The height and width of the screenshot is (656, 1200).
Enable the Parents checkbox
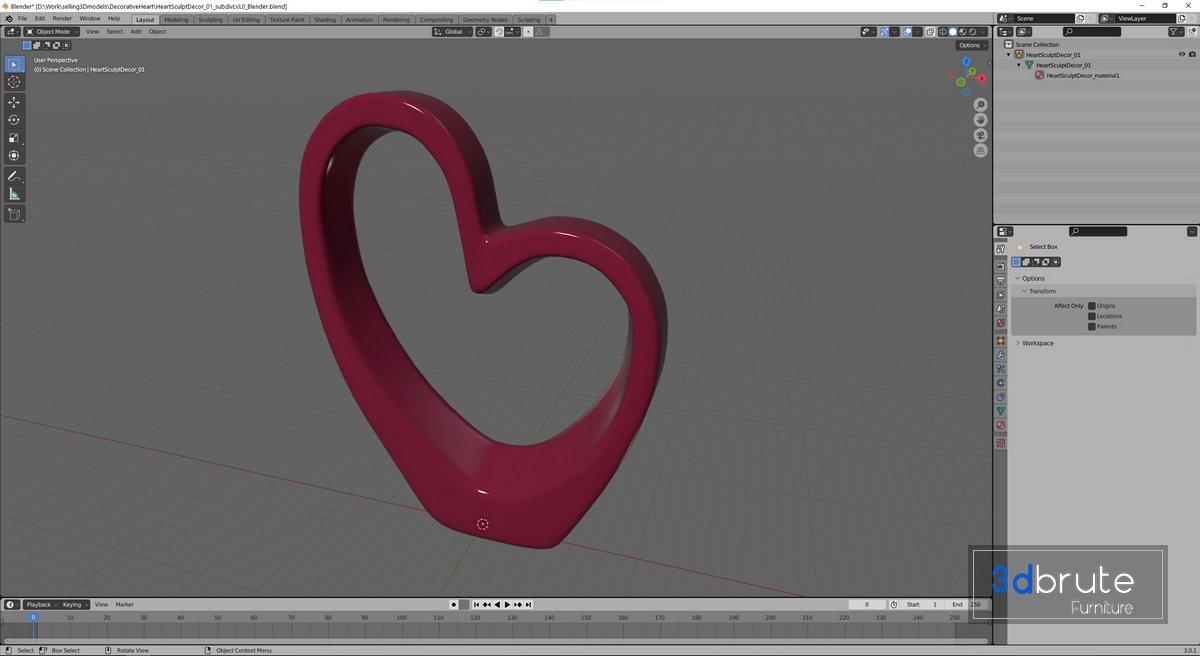point(1092,326)
